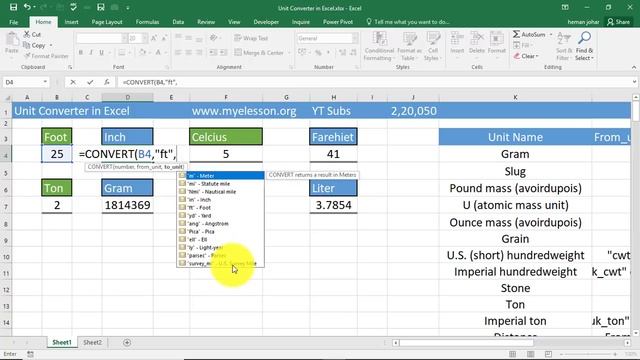Switch to Sheet2 tab

pyautogui.click(x=93, y=342)
